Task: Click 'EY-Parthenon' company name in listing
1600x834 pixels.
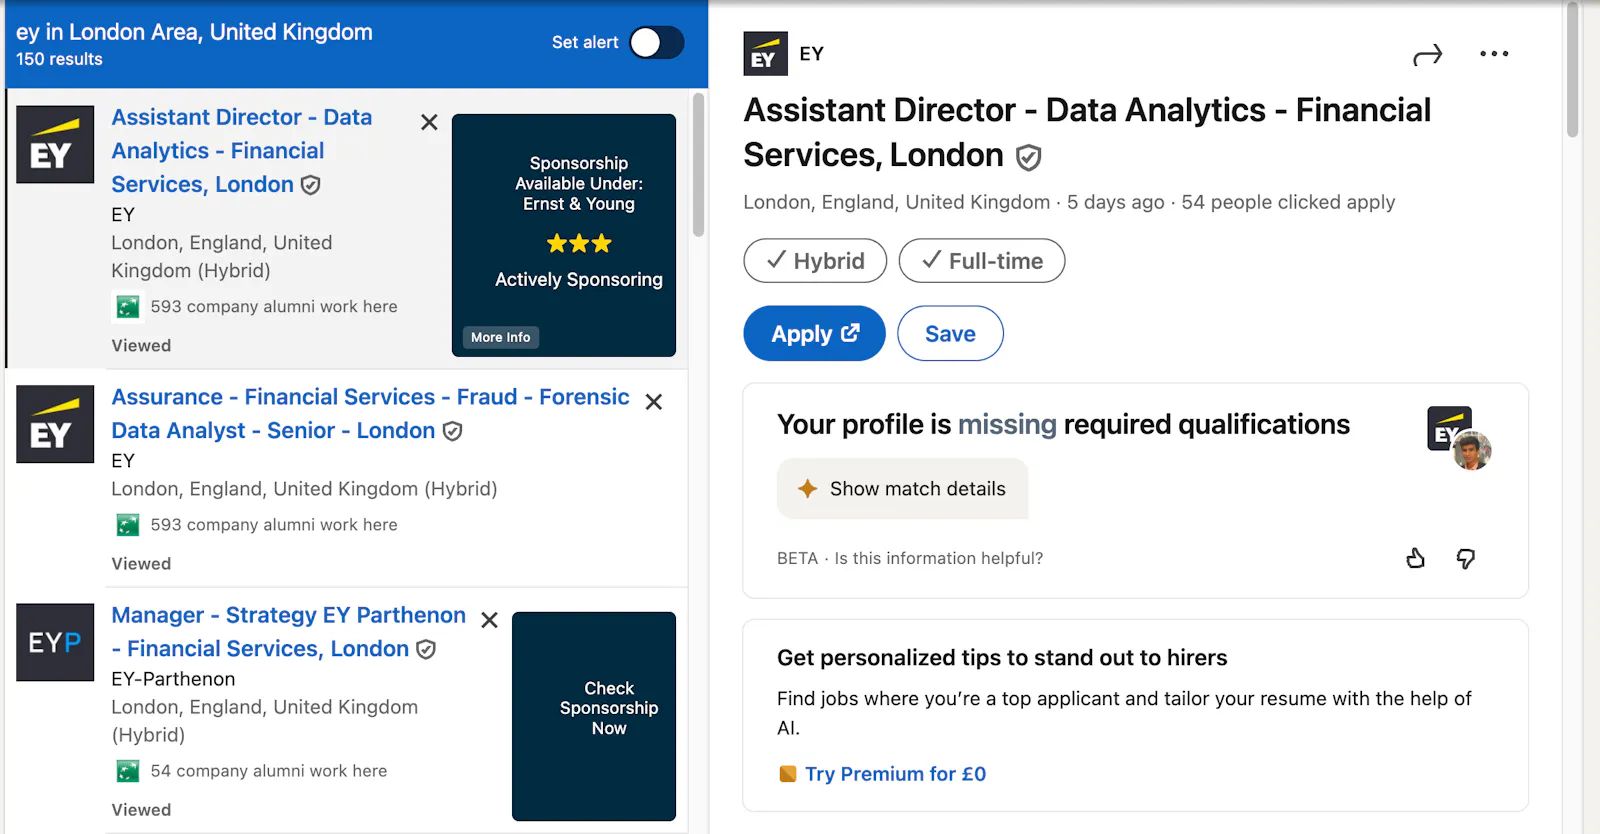Action: (x=173, y=679)
